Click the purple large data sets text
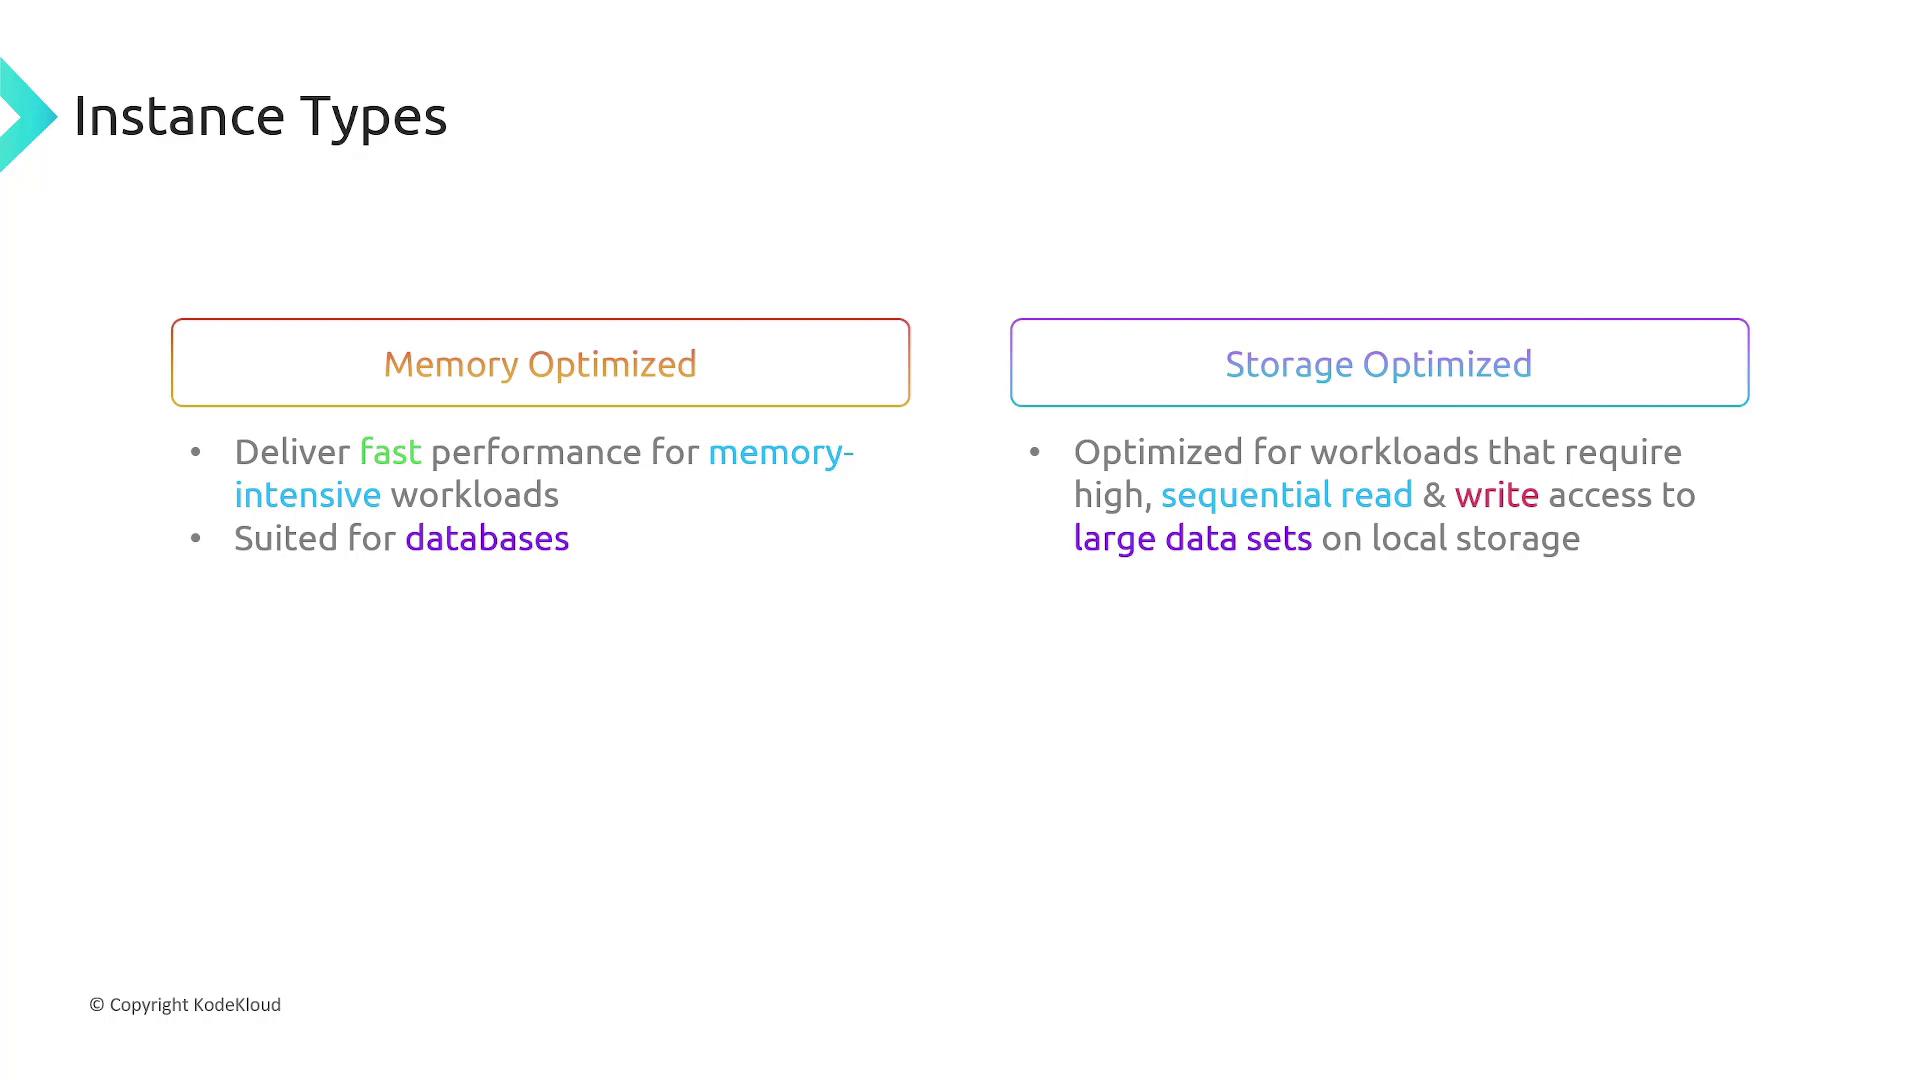Viewport: 1920px width, 1080px height. click(1192, 538)
